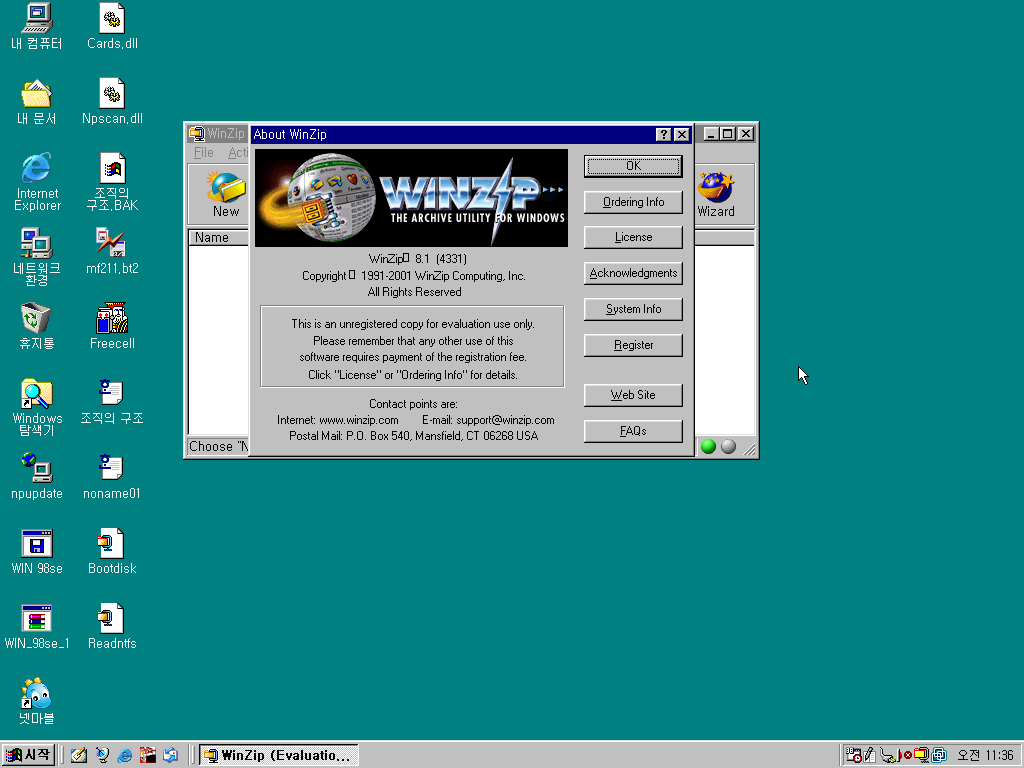Click the green status light in WinZip
Viewport: 1024px width, 768px height.
click(709, 447)
